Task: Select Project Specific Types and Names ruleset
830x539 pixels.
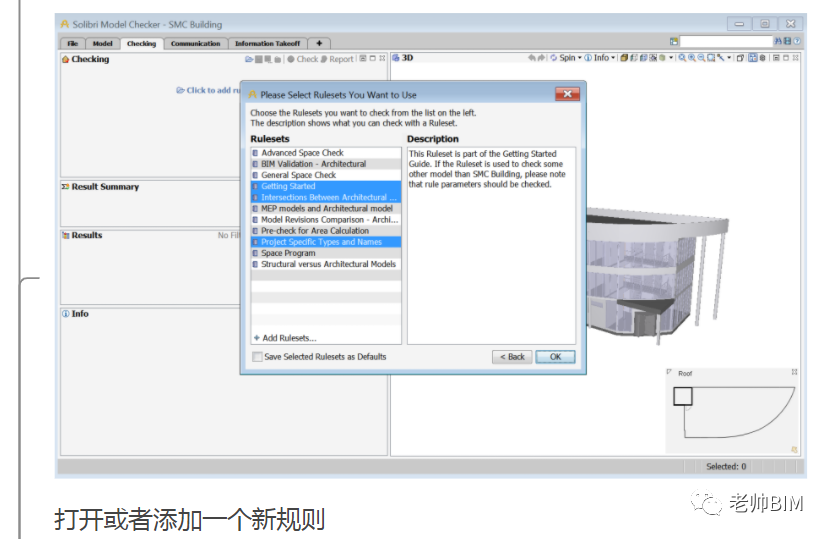Action: [x=326, y=242]
